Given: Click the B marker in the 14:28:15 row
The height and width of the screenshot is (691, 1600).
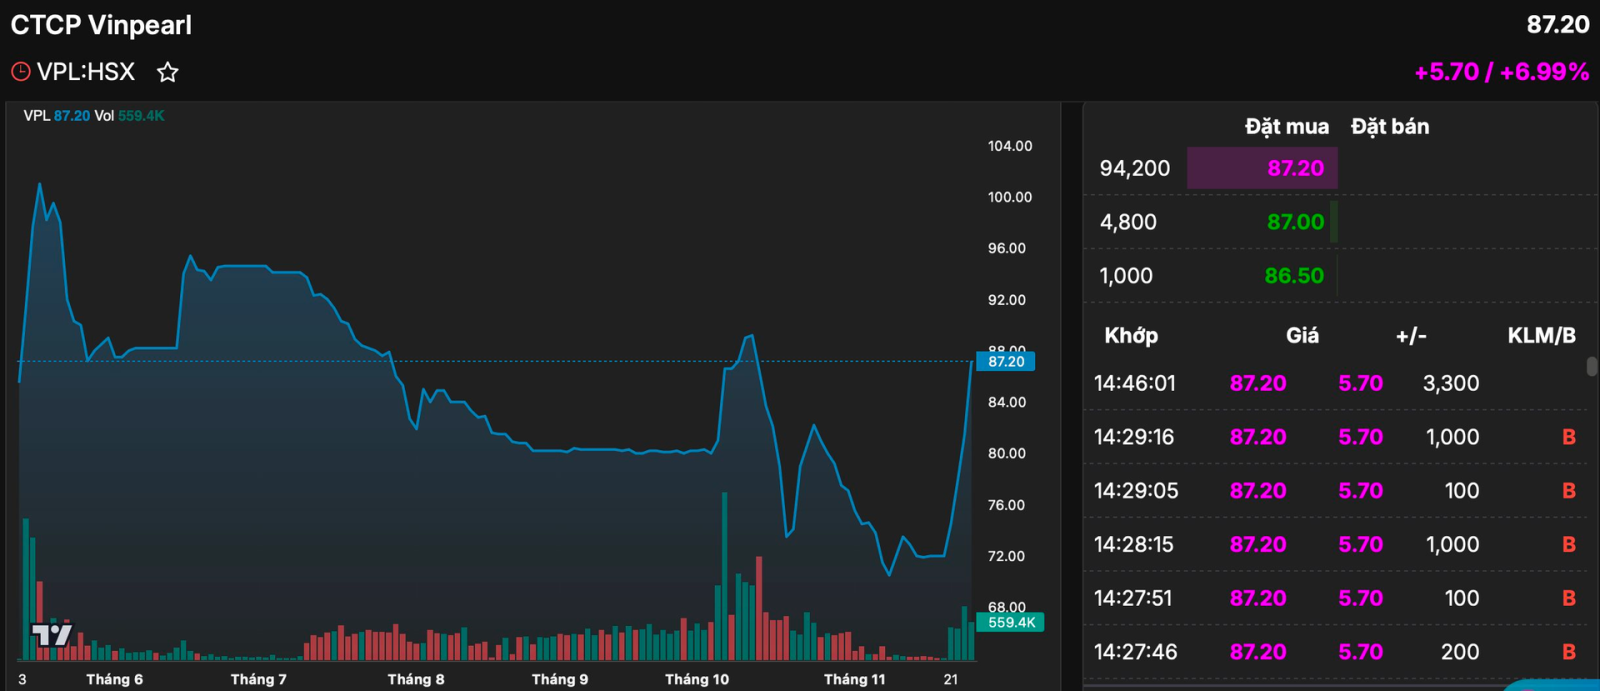Looking at the screenshot, I should (1569, 545).
